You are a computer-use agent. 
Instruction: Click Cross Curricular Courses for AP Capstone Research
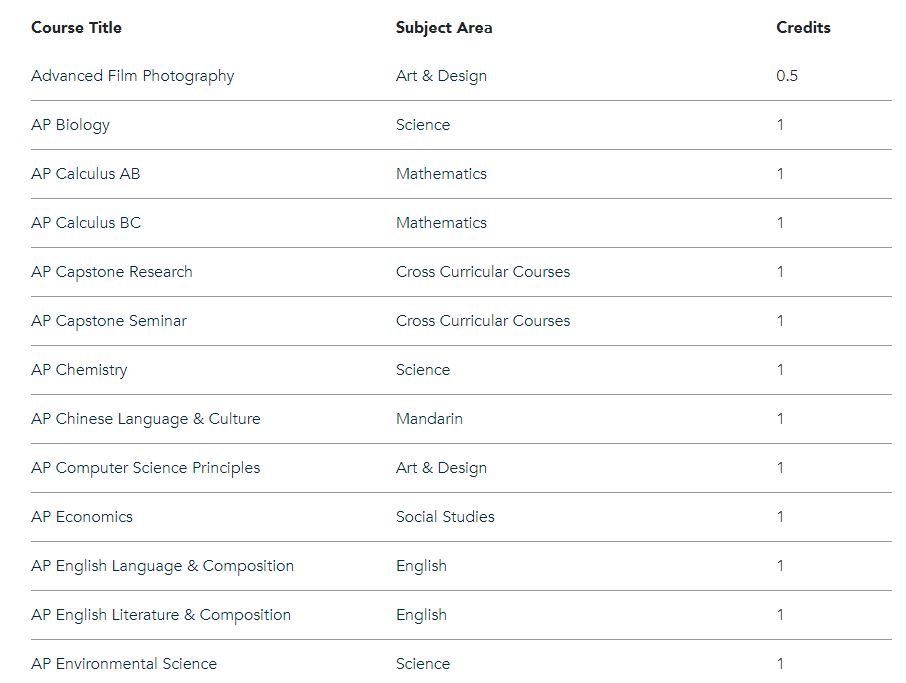coord(482,272)
